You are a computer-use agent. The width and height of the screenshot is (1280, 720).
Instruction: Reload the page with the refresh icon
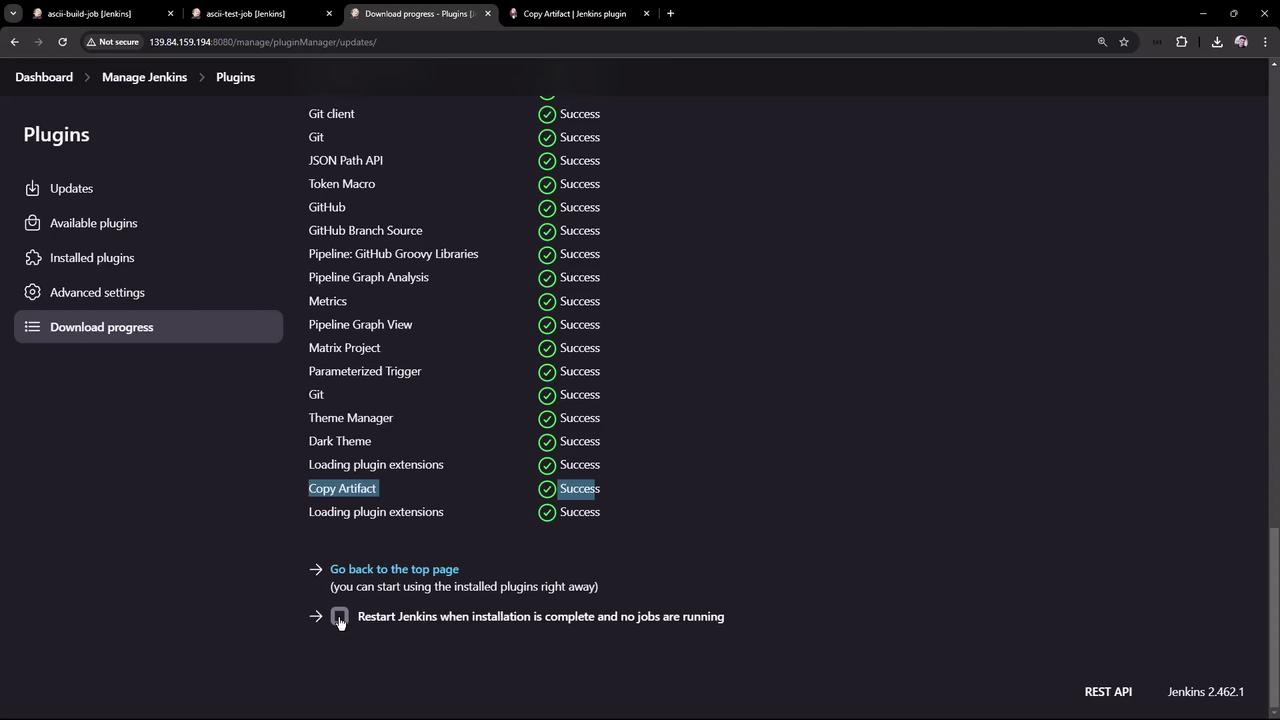click(x=62, y=42)
